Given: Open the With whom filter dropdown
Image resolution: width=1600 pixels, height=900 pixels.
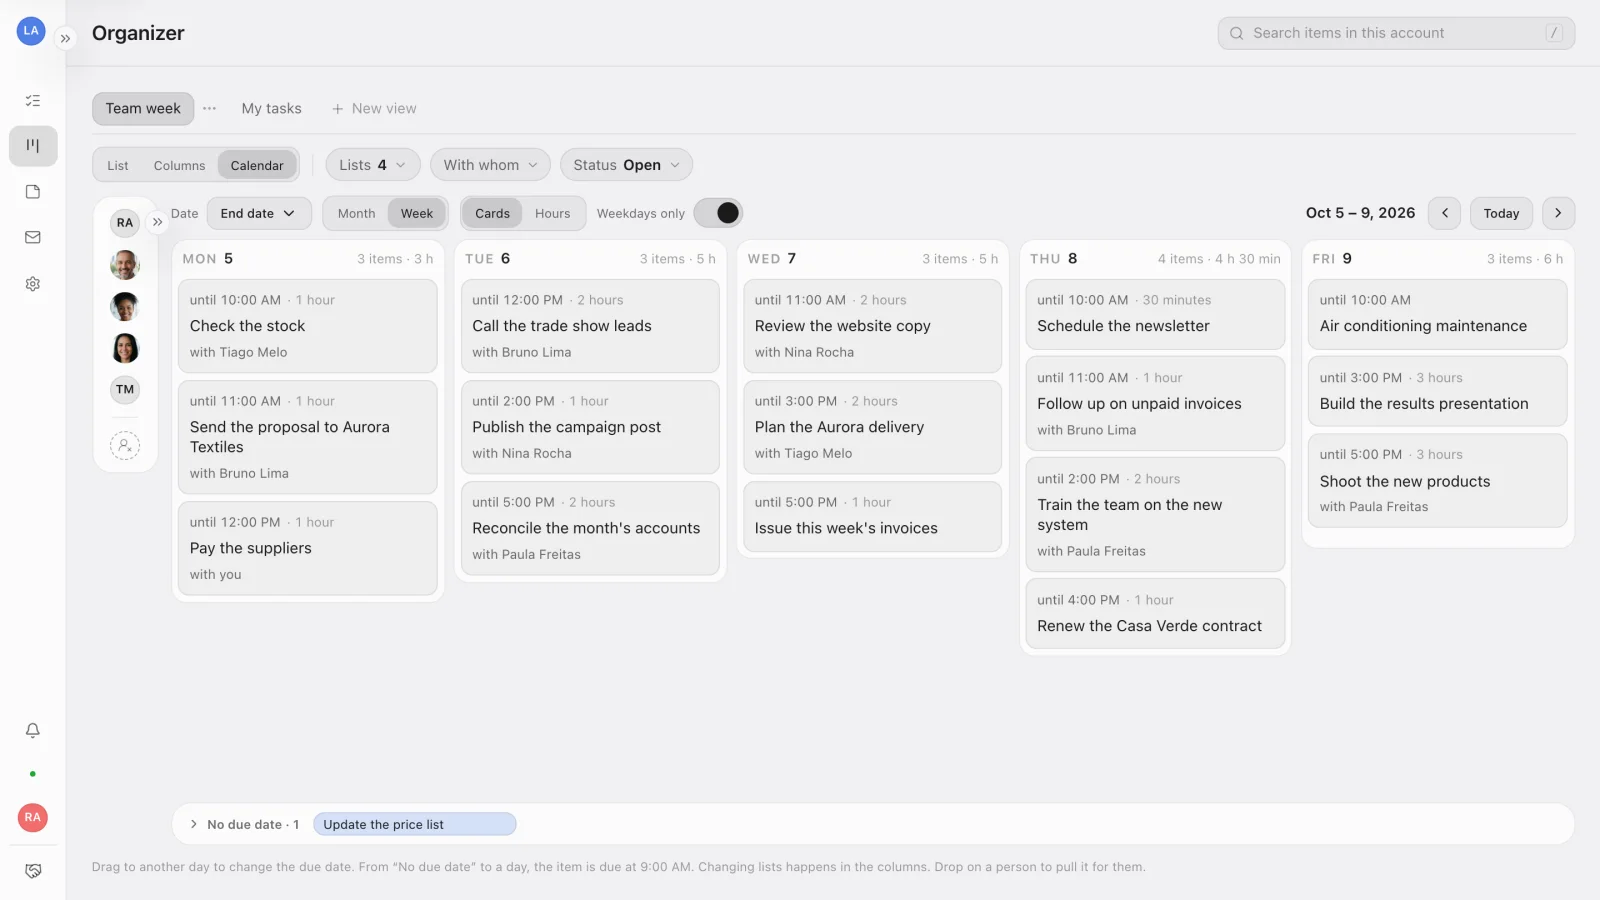Looking at the screenshot, I should 490,165.
